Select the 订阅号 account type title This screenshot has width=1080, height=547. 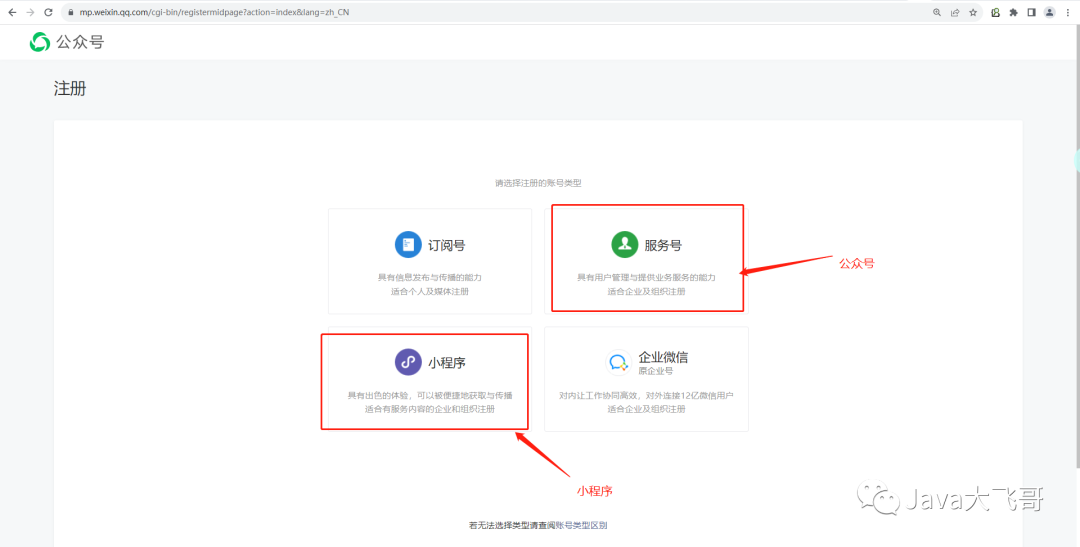[x=446, y=245]
